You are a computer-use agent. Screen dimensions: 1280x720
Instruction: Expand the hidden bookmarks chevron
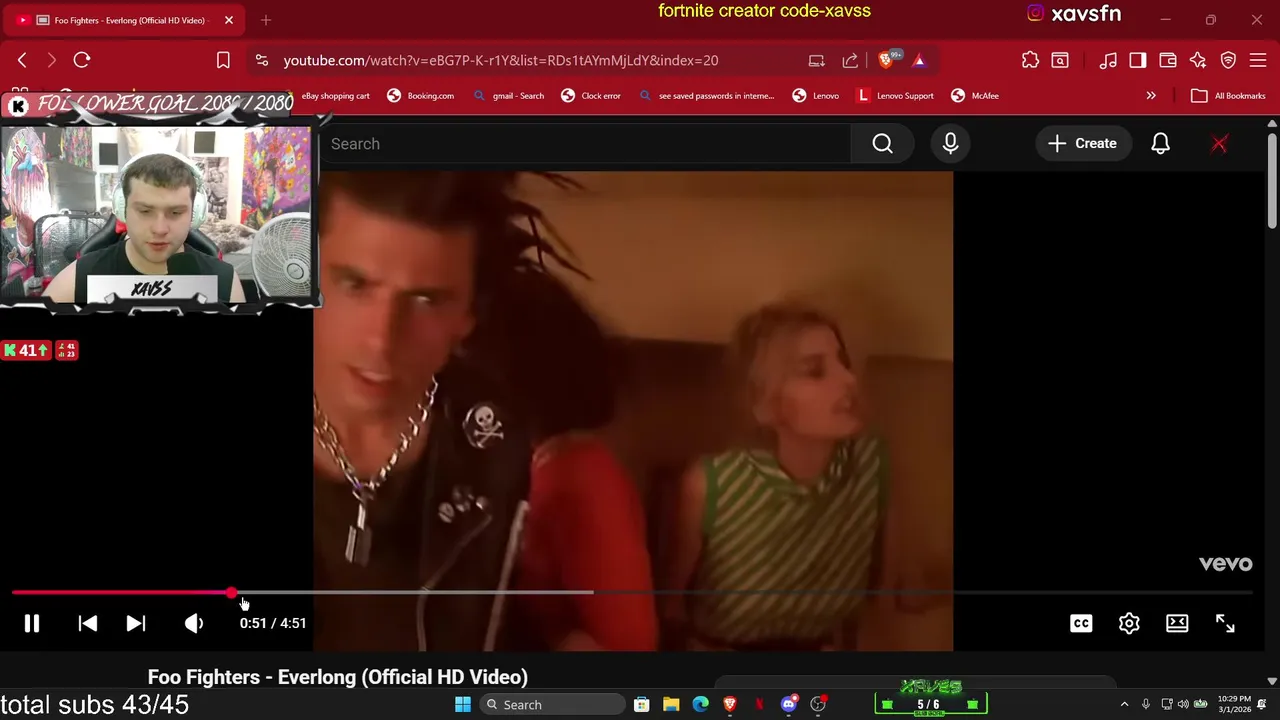1151,96
